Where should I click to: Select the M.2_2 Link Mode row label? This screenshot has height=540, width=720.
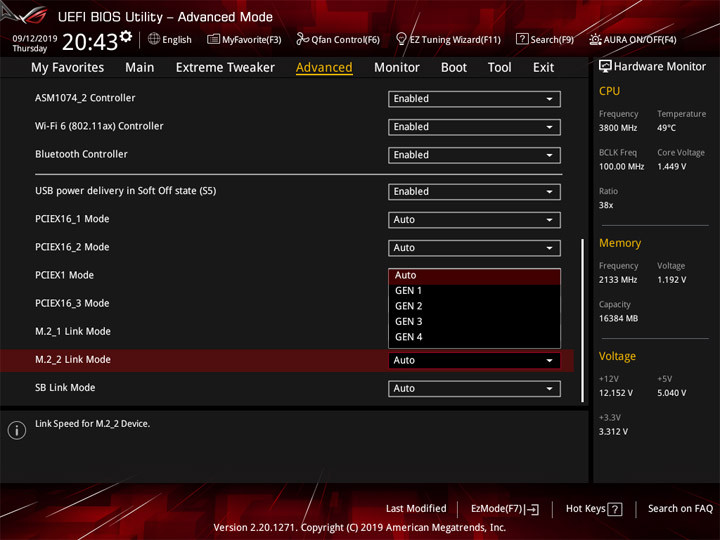(x=73, y=360)
